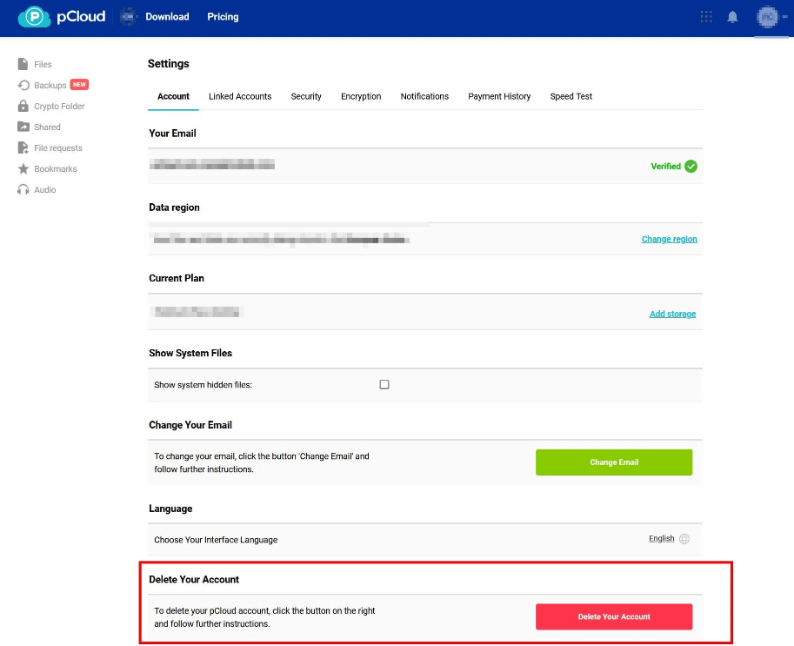
Task: Click the Files page icon in sidebar
Action: click(x=23, y=64)
